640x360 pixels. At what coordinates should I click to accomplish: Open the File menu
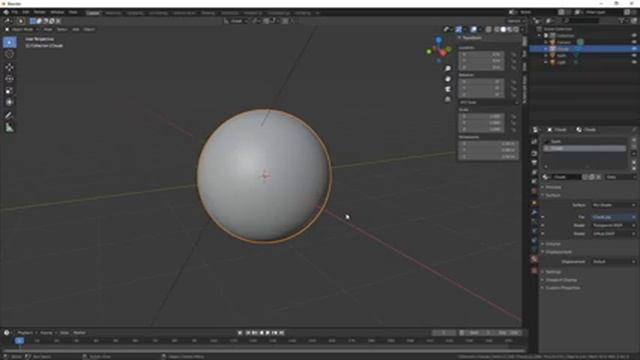15,12
